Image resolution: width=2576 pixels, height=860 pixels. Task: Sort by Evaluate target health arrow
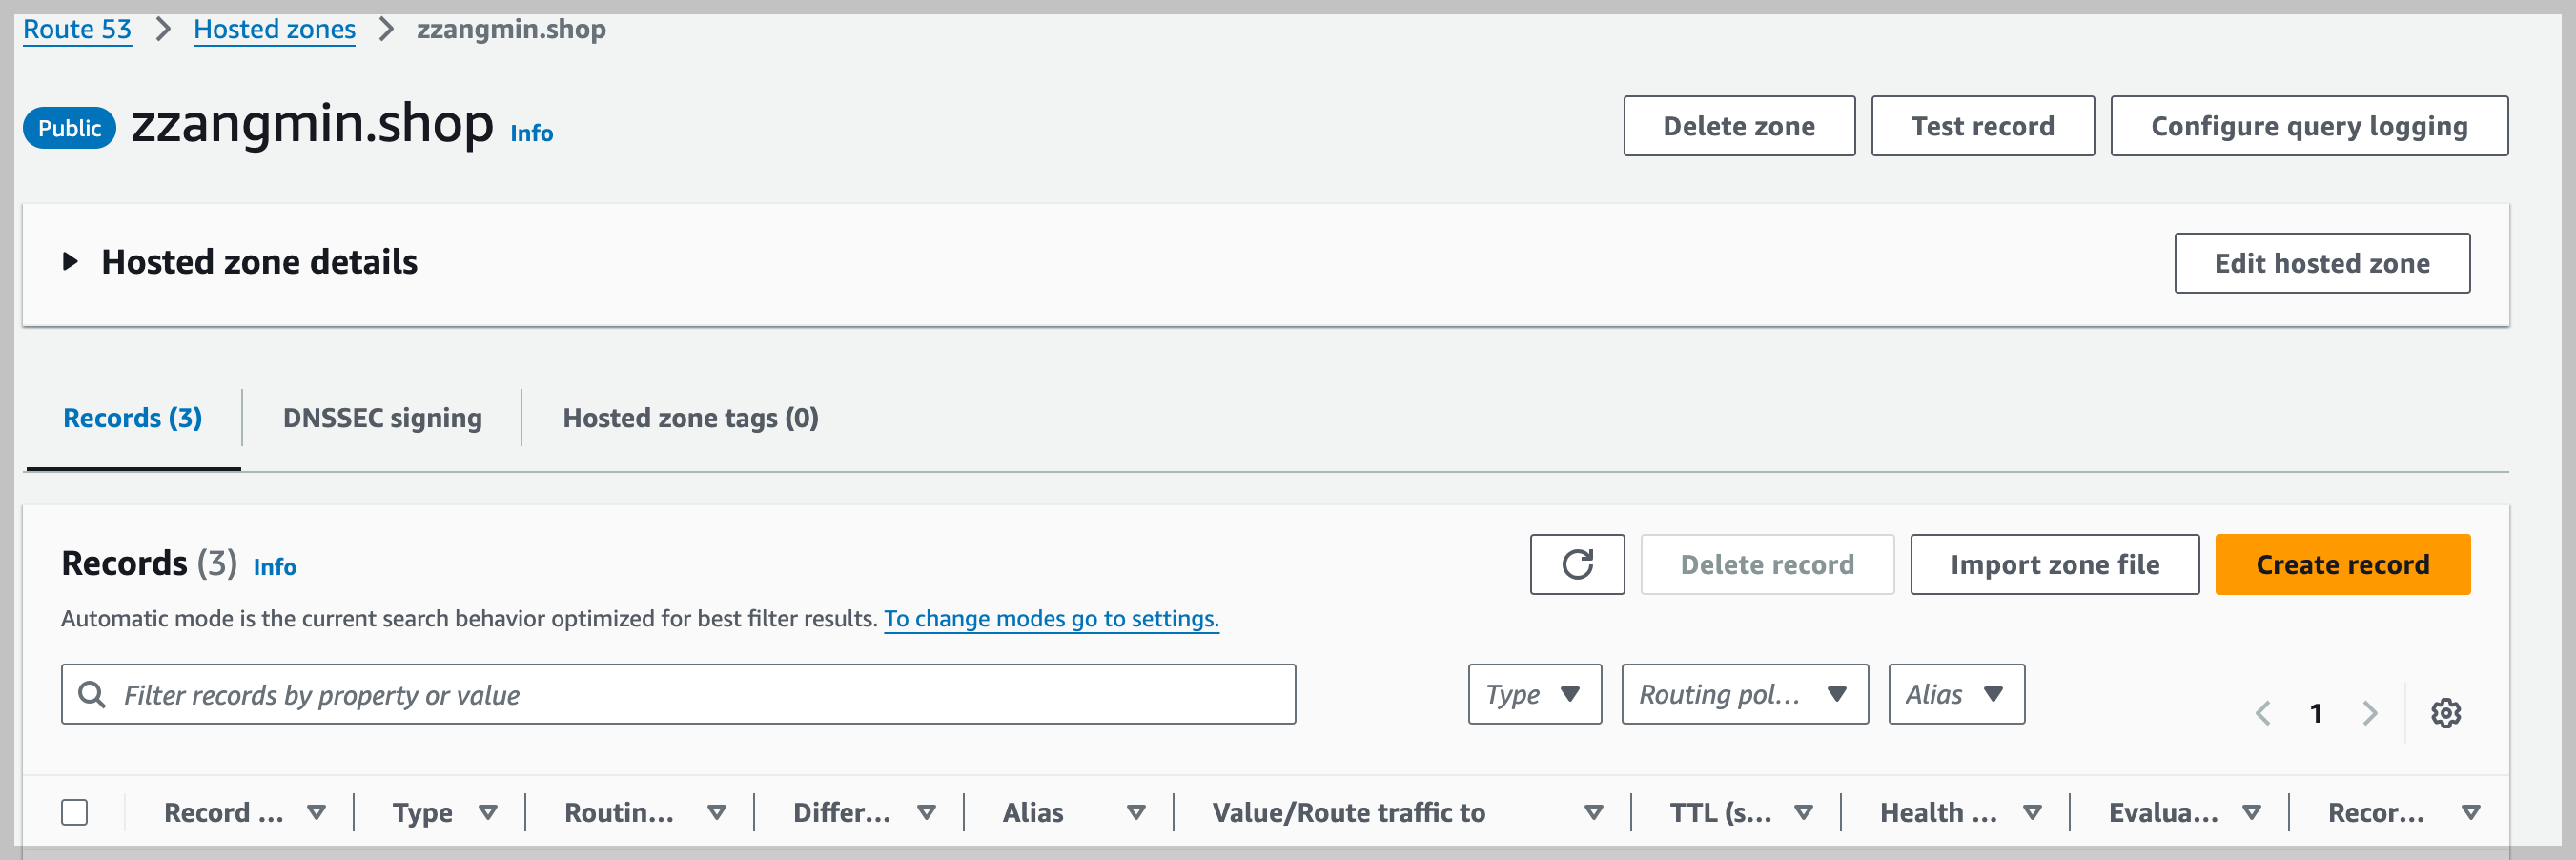(2251, 812)
